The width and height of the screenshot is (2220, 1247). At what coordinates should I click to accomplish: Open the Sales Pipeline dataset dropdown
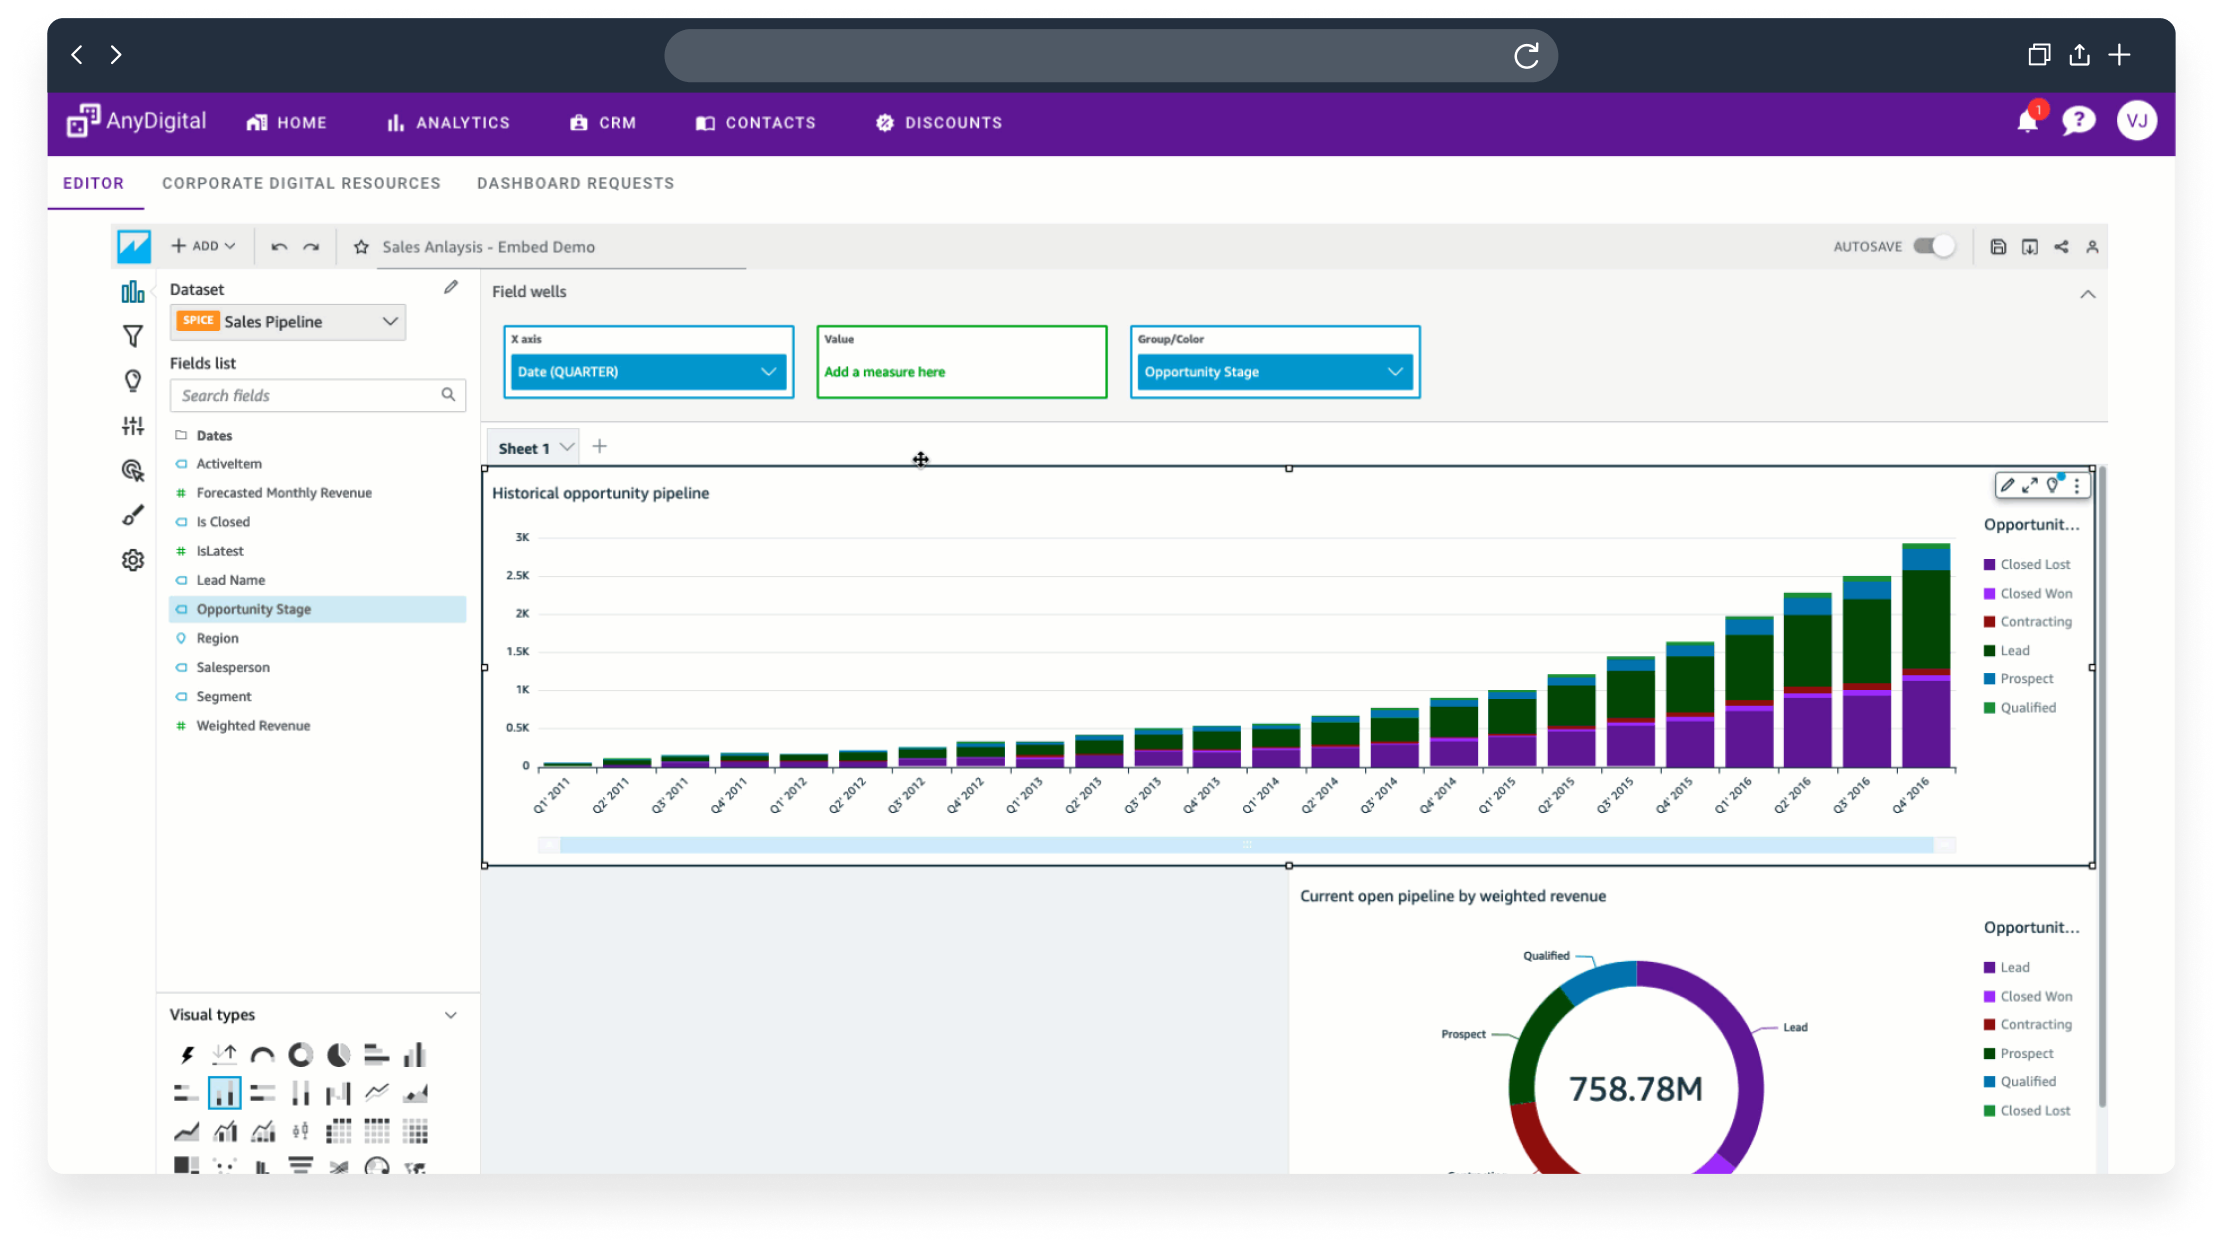point(389,322)
